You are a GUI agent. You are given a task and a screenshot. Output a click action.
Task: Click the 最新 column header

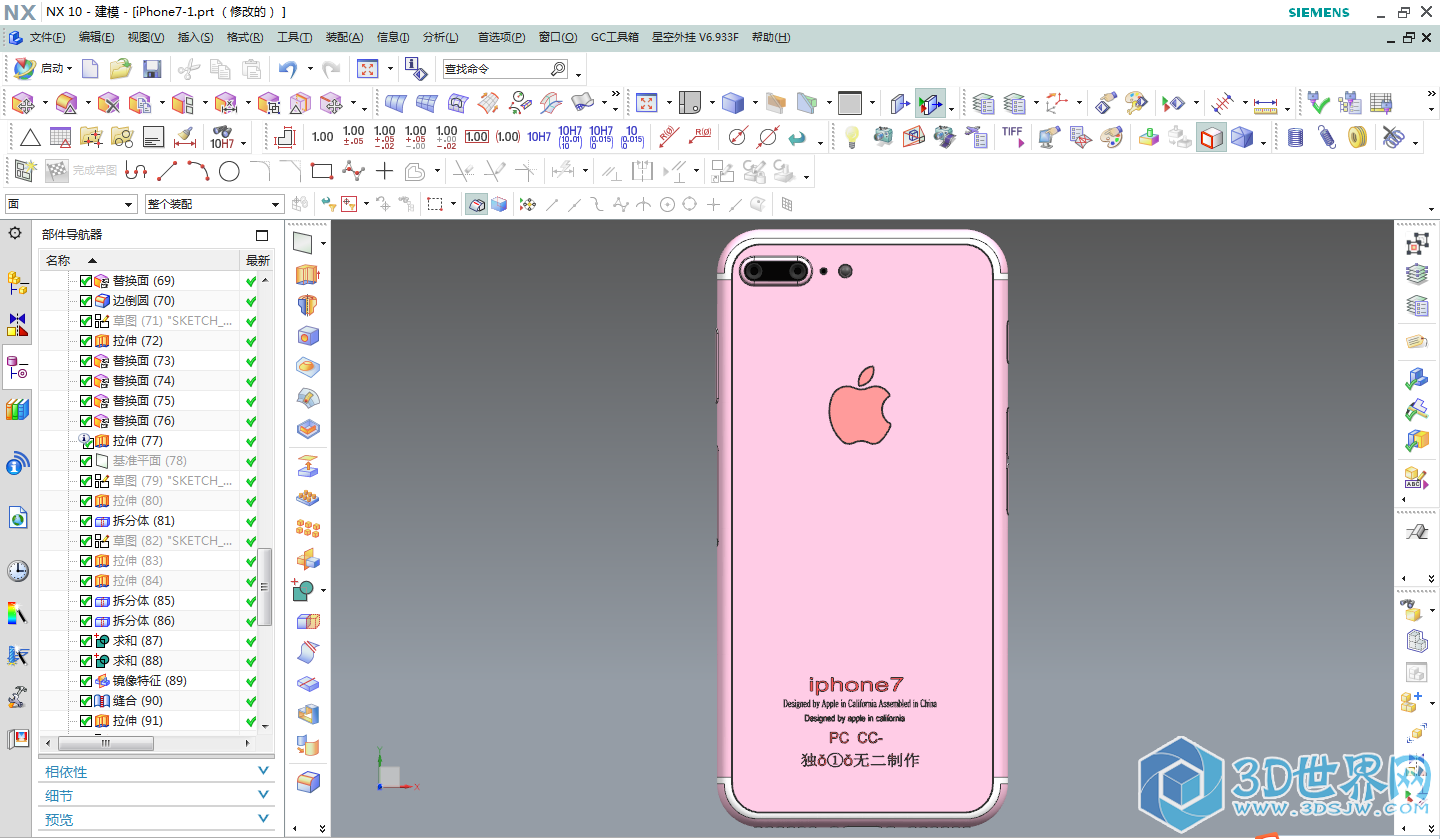pos(257,260)
